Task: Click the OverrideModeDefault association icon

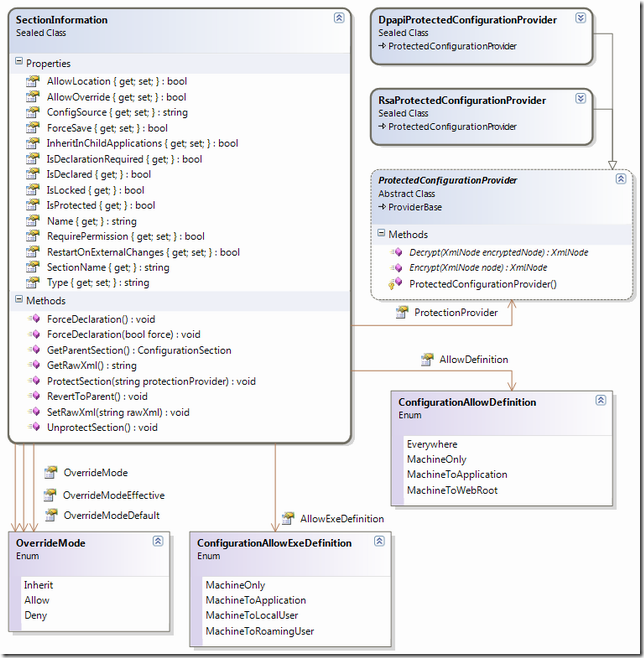Action: (51, 515)
